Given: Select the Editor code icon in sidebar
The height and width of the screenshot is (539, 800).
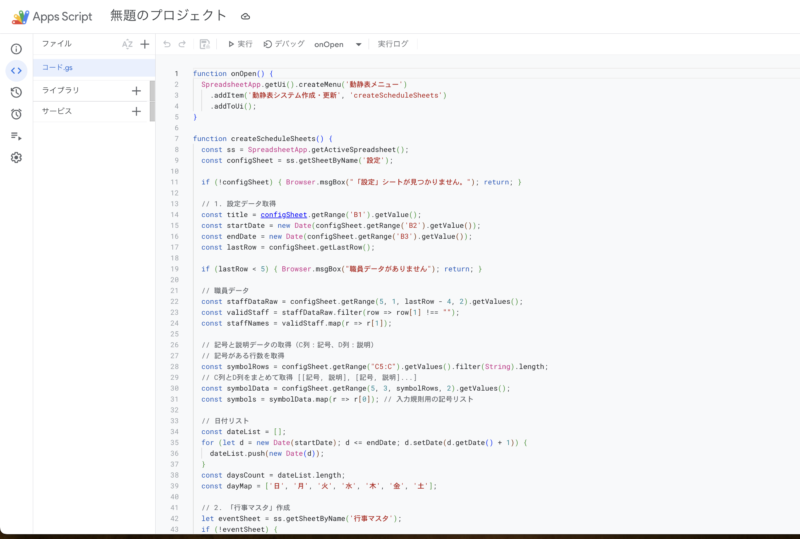Looking at the screenshot, I should pyautogui.click(x=16, y=70).
